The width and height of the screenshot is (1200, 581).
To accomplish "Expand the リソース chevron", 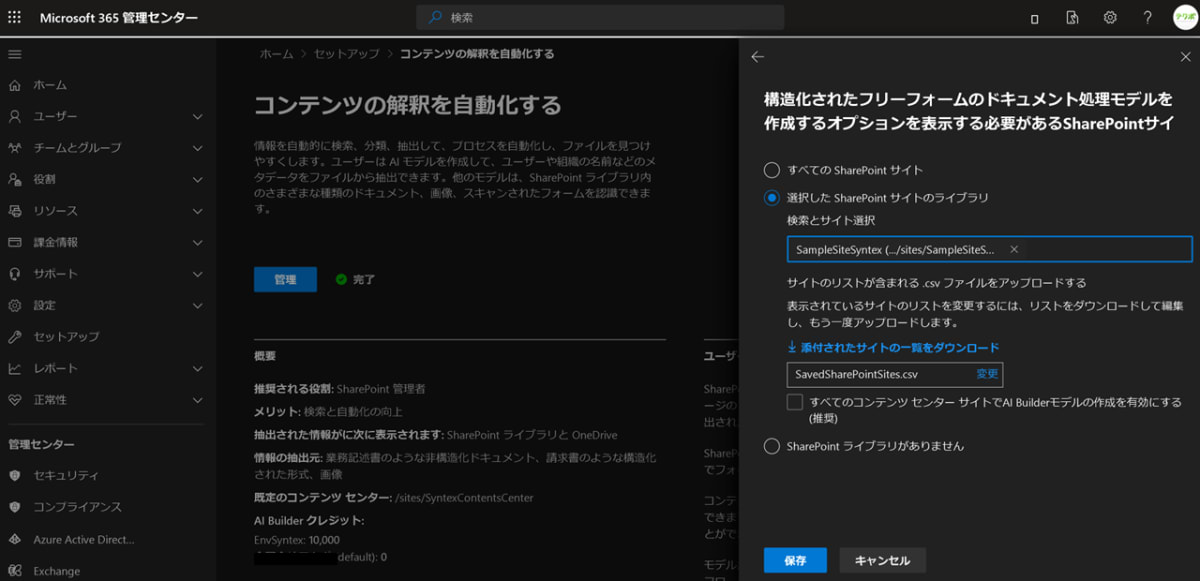I will tap(197, 211).
